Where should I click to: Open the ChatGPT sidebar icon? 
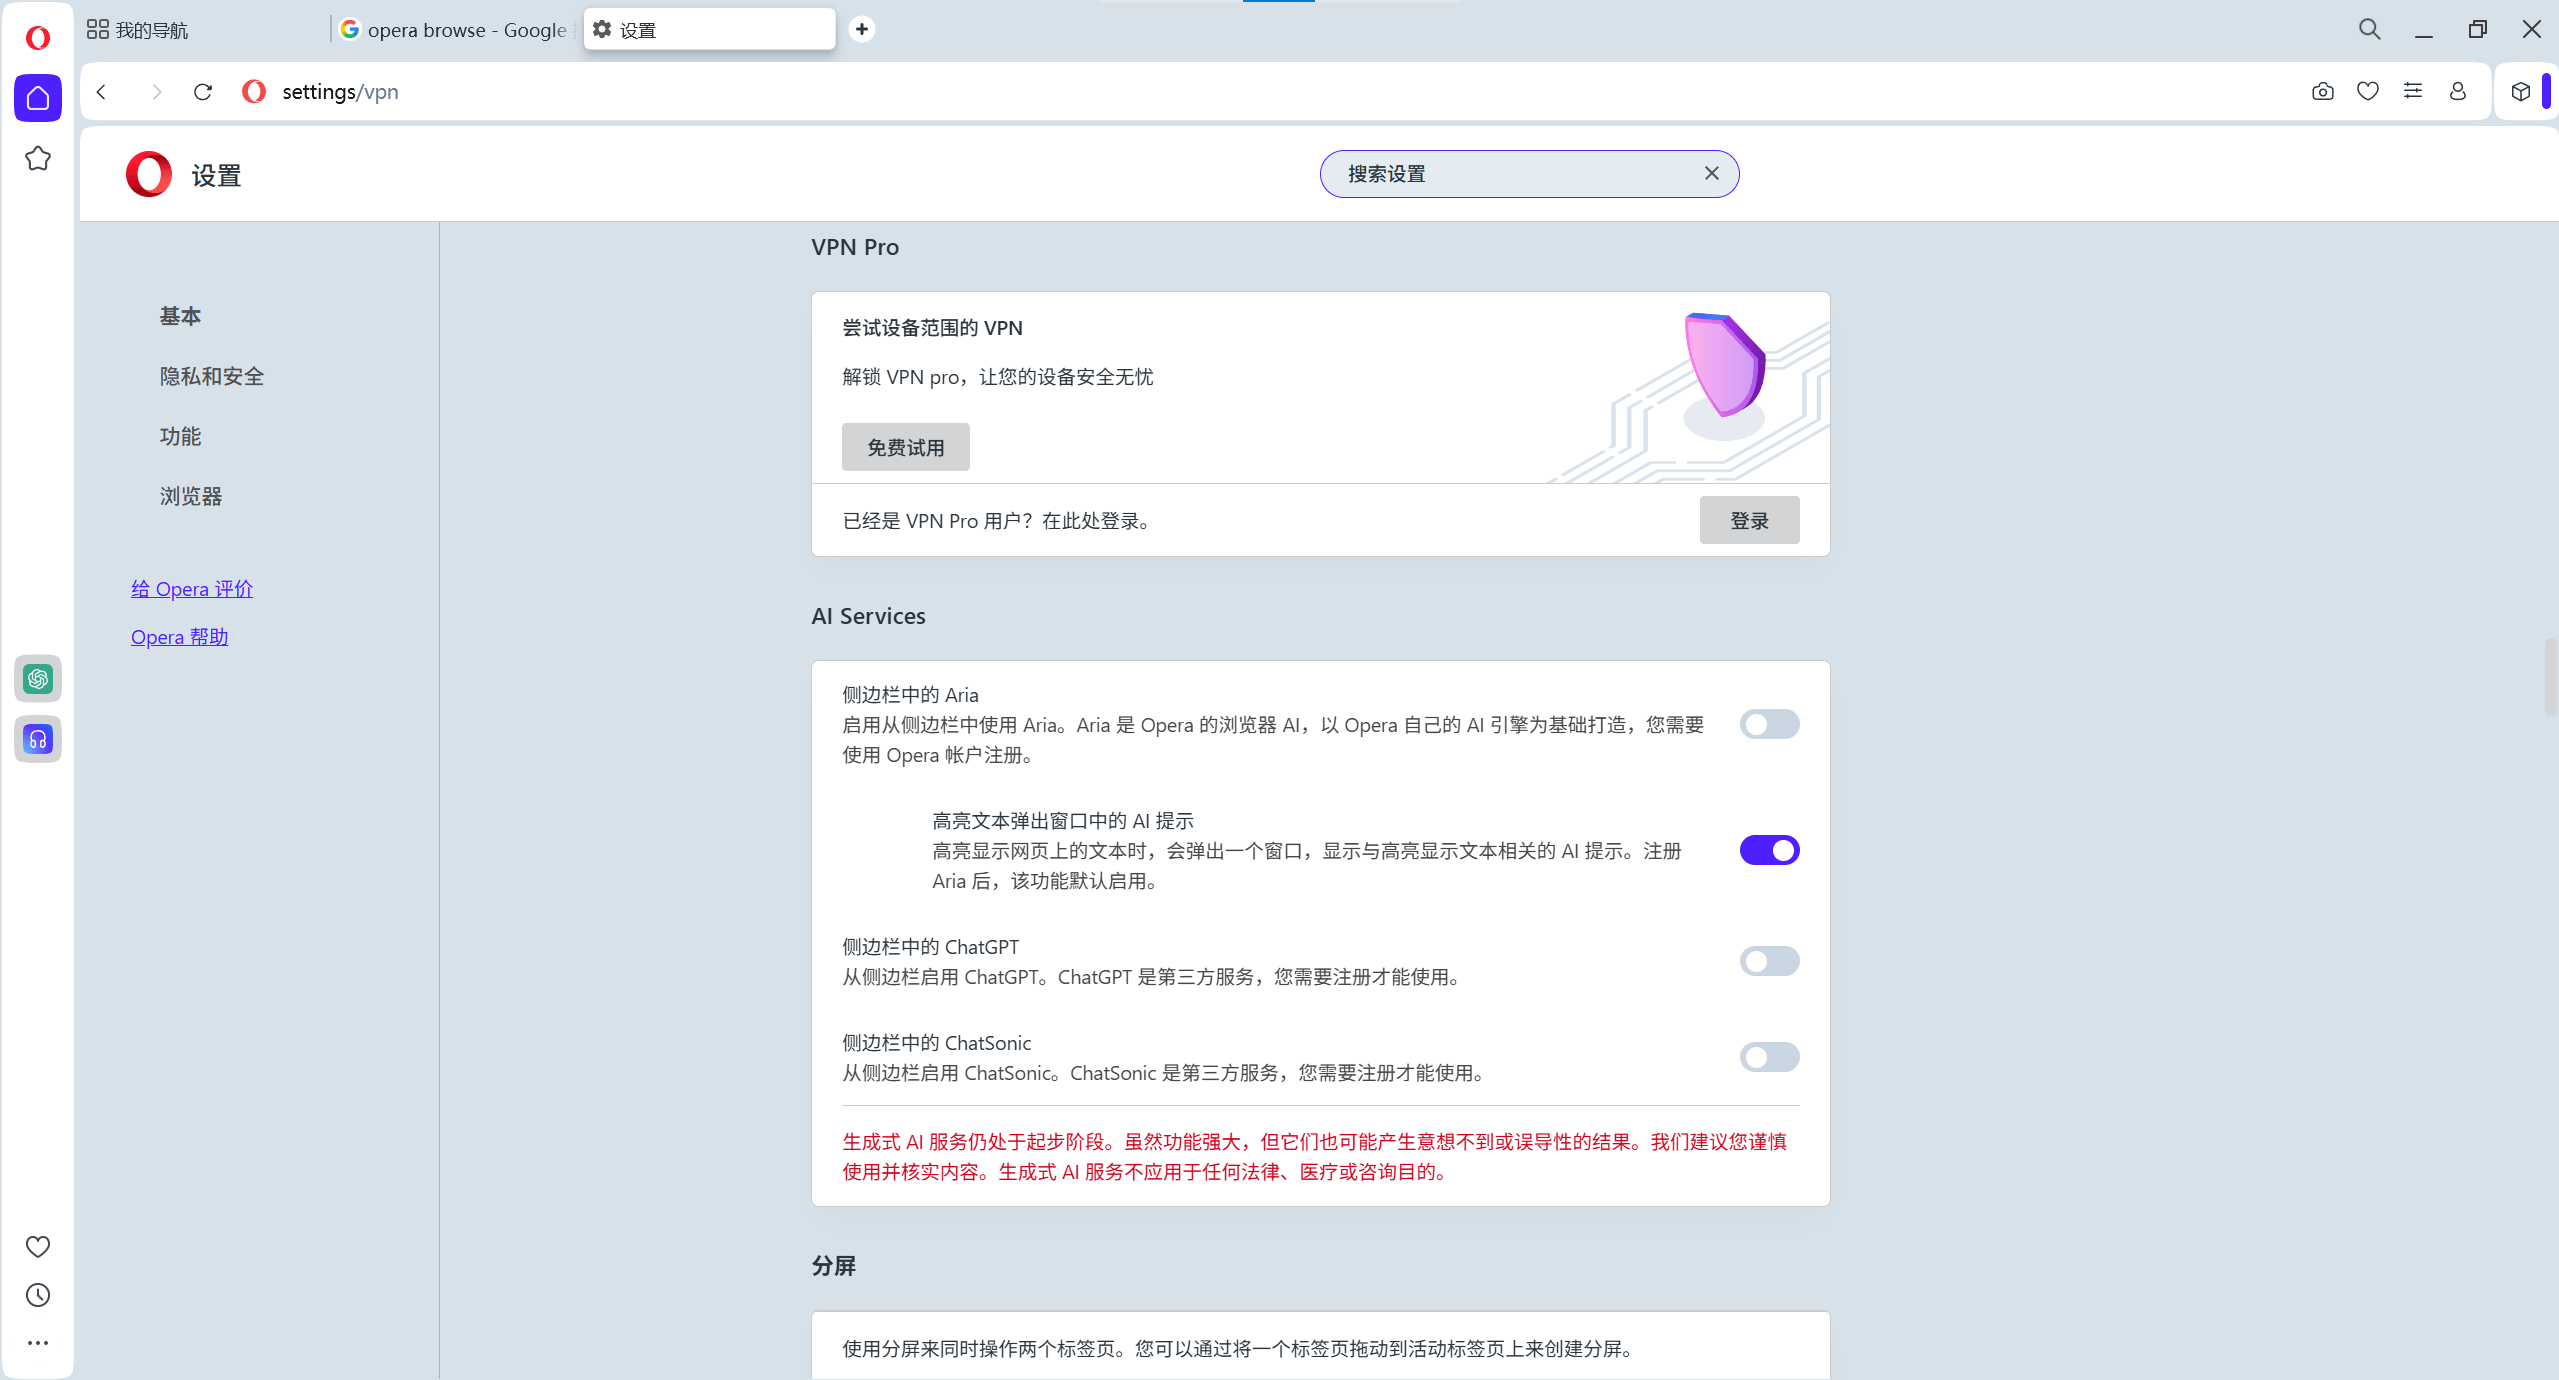coord(38,679)
